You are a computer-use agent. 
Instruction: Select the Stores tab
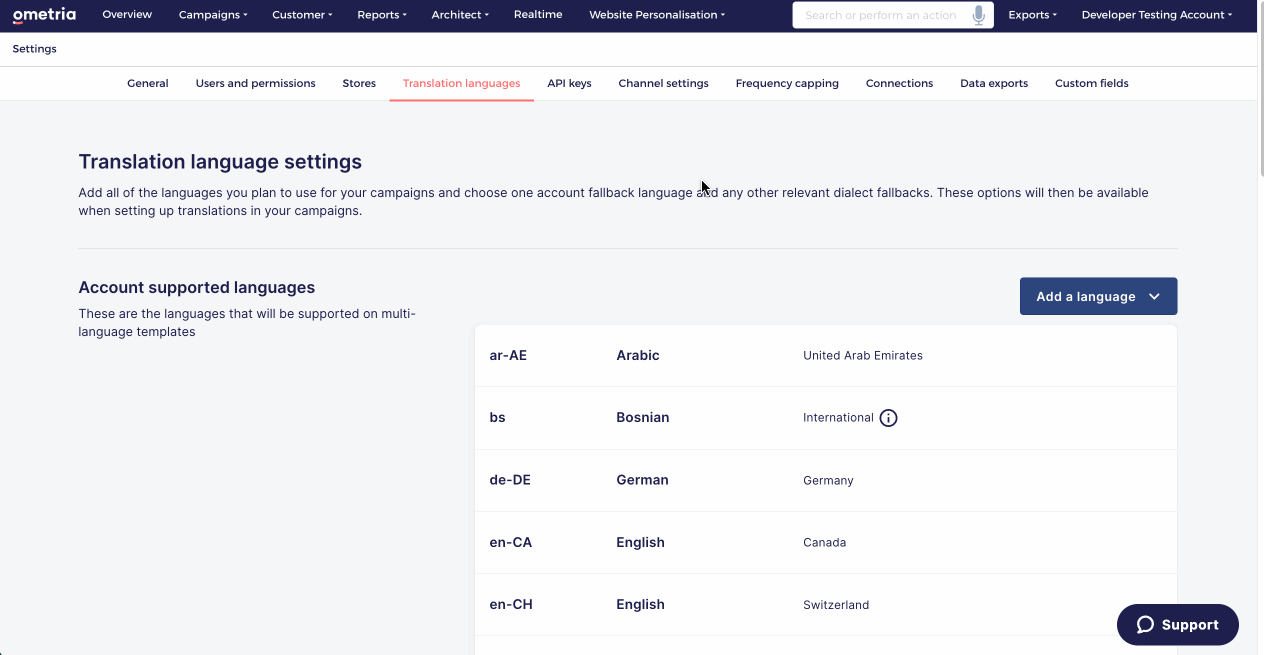[359, 84]
